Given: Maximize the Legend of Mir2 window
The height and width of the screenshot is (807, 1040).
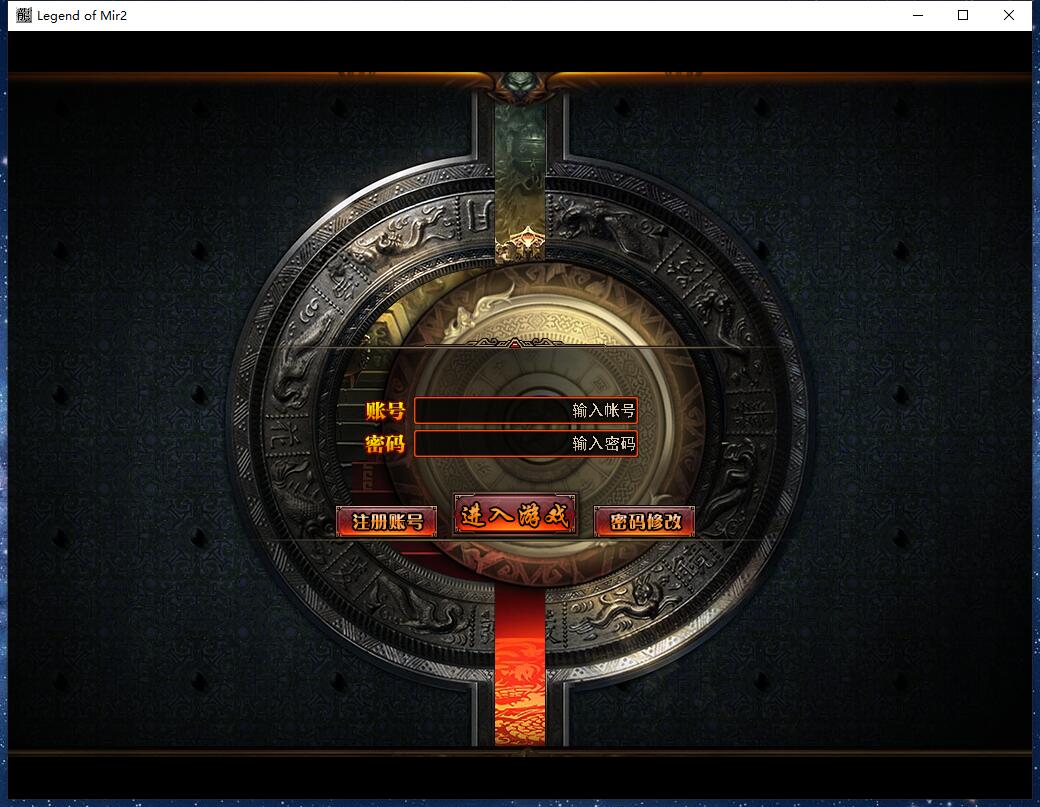Looking at the screenshot, I should 963,15.
